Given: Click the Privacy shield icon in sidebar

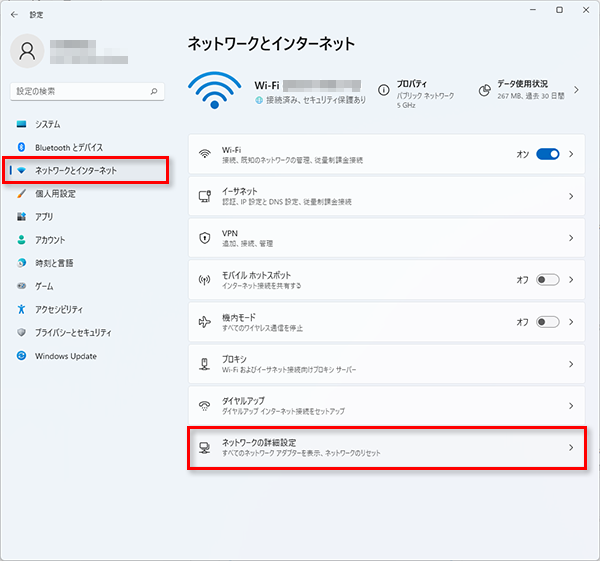Looking at the screenshot, I should point(21,332).
